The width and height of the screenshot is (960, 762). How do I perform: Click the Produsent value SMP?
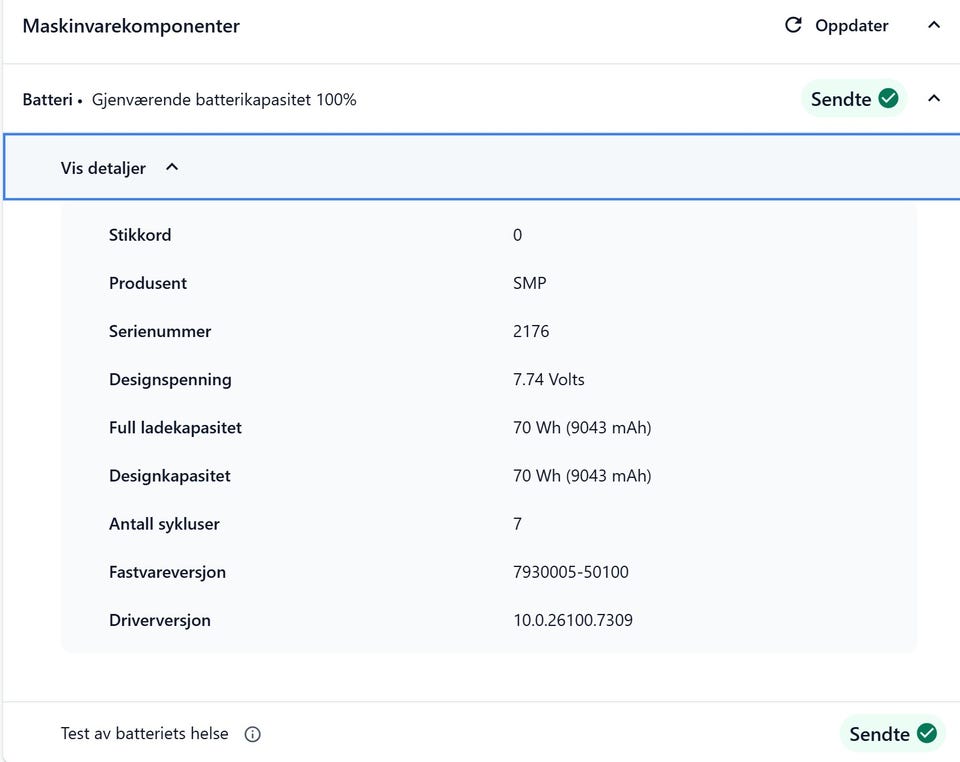click(529, 283)
